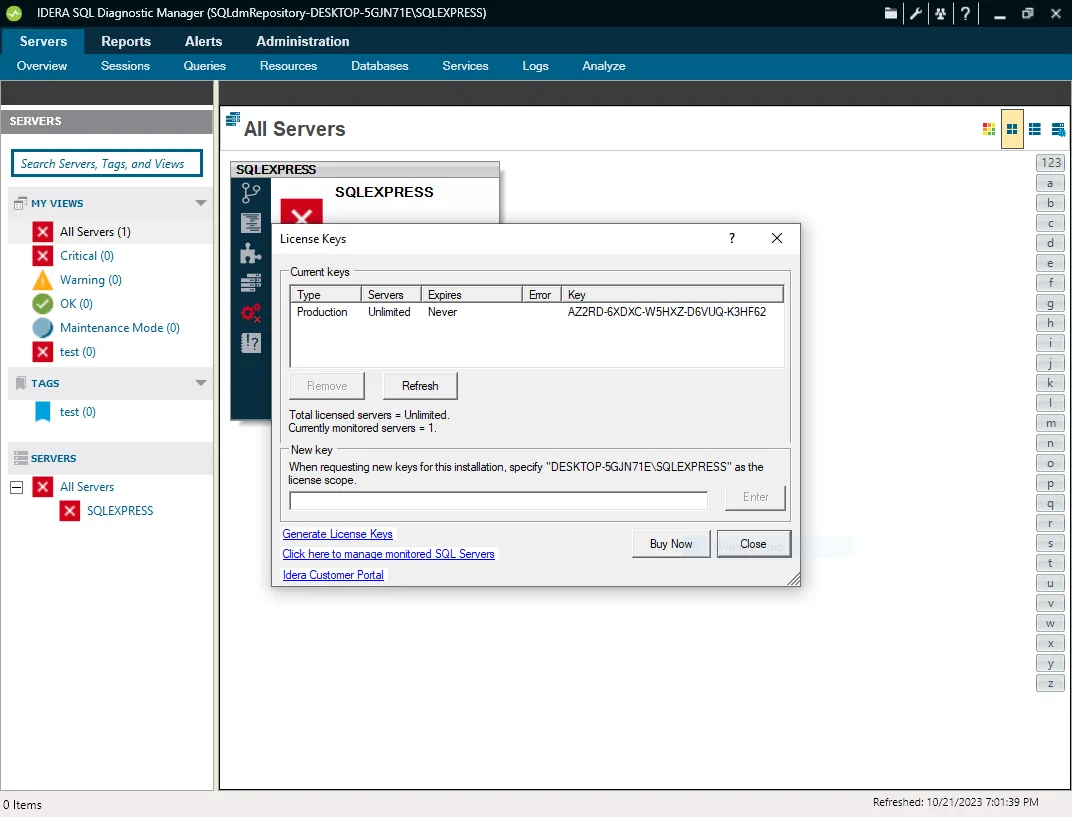Click the help question mark in License Keys dialog

coord(732,238)
